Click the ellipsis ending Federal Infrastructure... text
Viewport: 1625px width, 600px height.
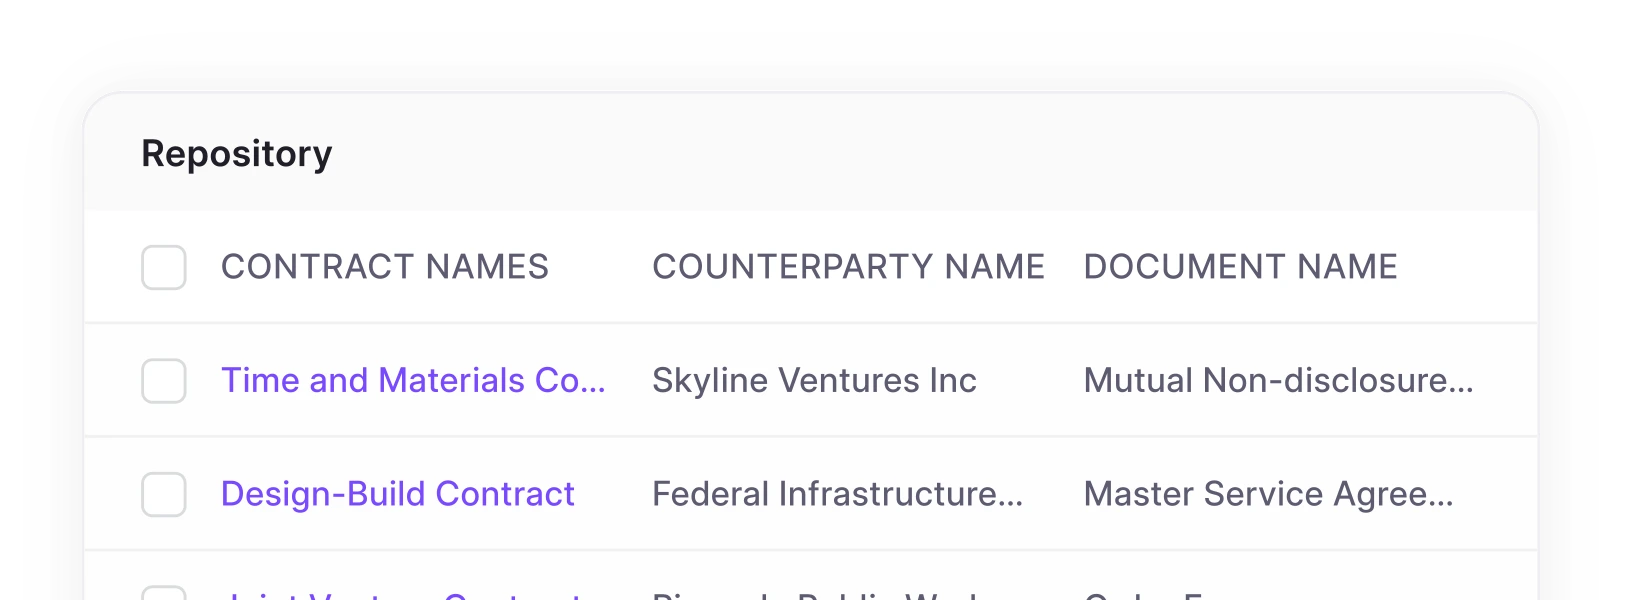click(x=1010, y=499)
